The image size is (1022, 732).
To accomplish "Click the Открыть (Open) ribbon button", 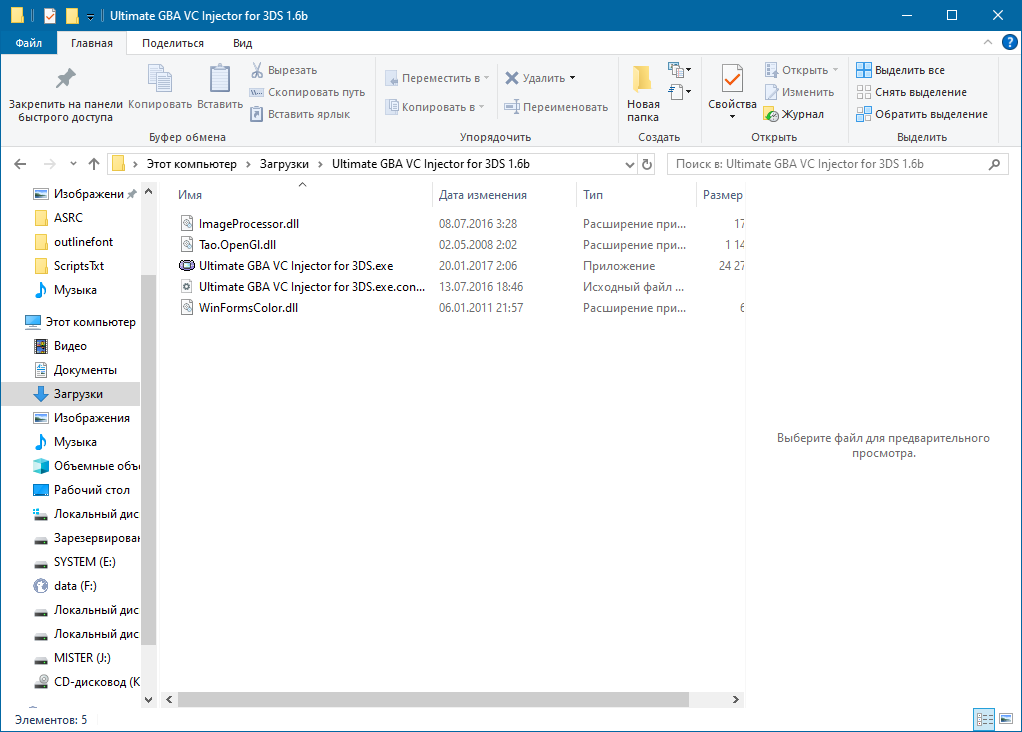I will [801, 70].
